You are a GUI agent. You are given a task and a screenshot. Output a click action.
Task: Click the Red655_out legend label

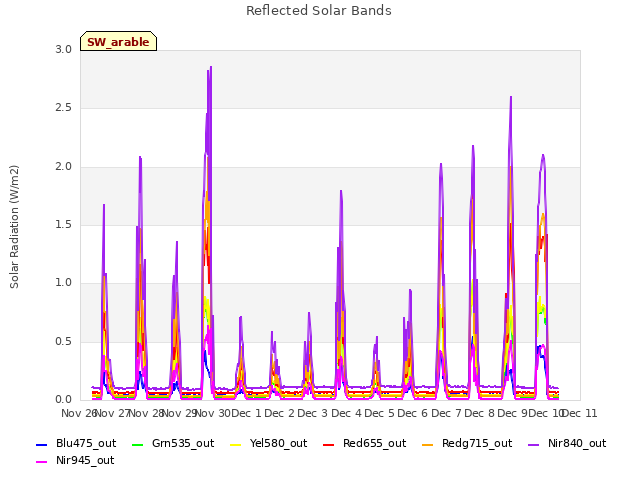pyautogui.click(x=374, y=443)
